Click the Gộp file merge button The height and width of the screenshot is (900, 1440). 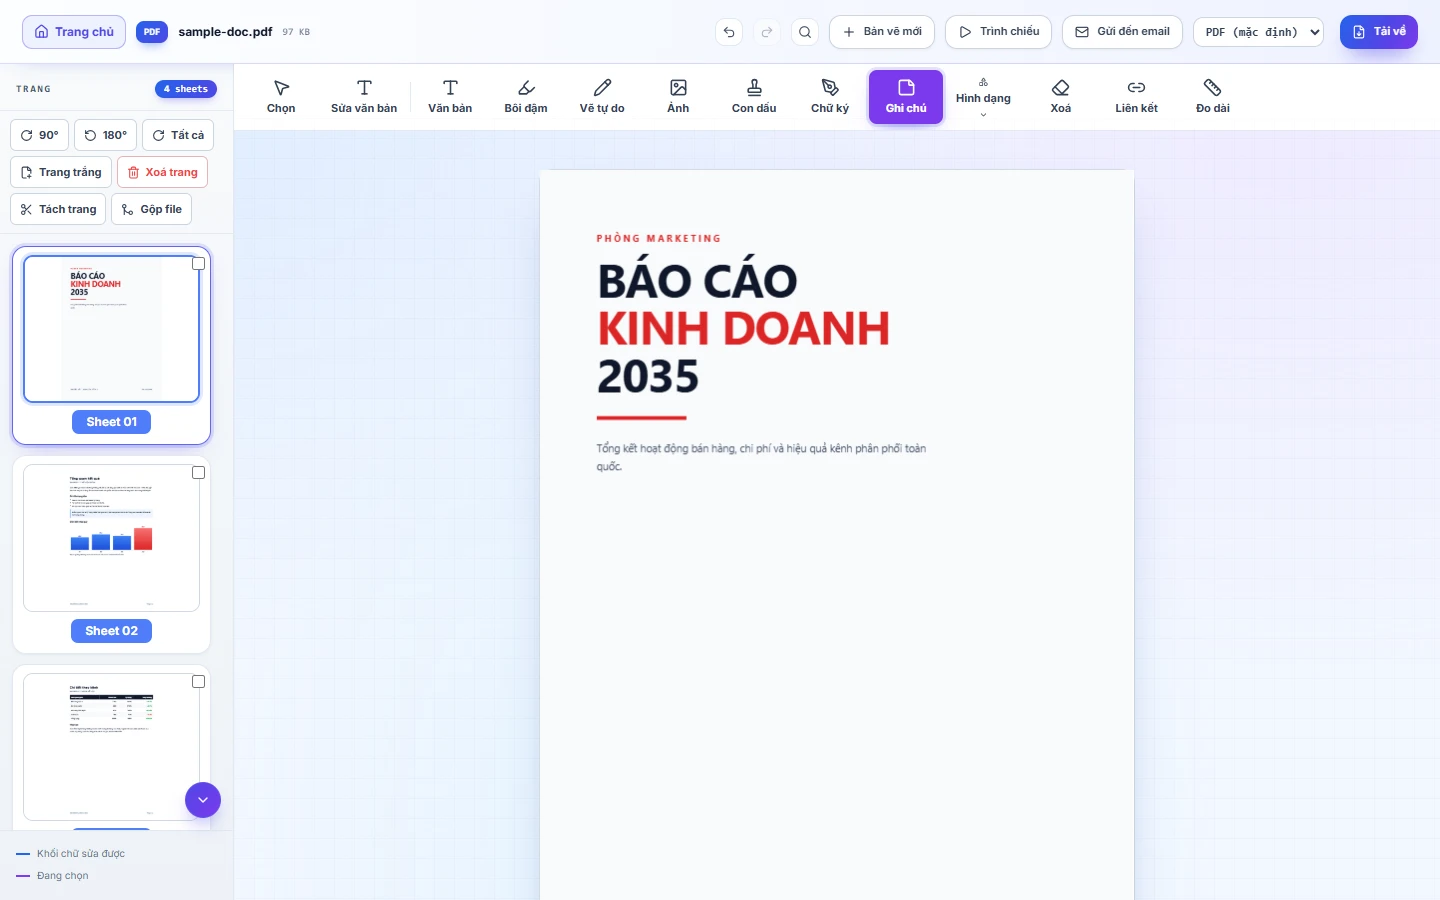tap(152, 209)
